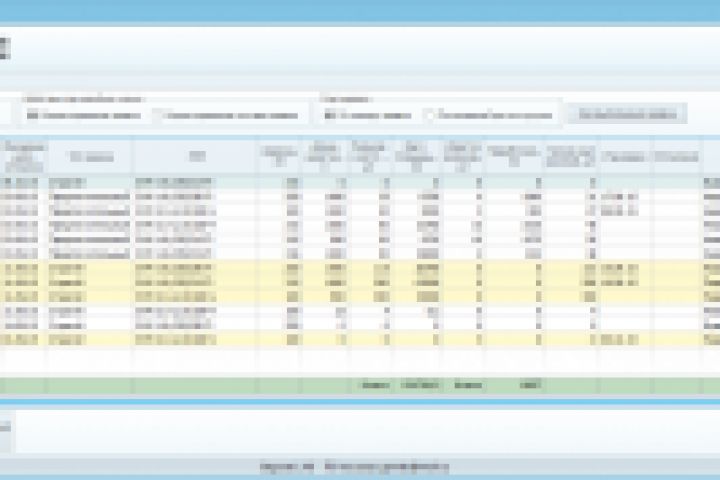Viewport: 720px width, 480px height.
Task: Select the green totals row below the table
Action: coord(360,385)
